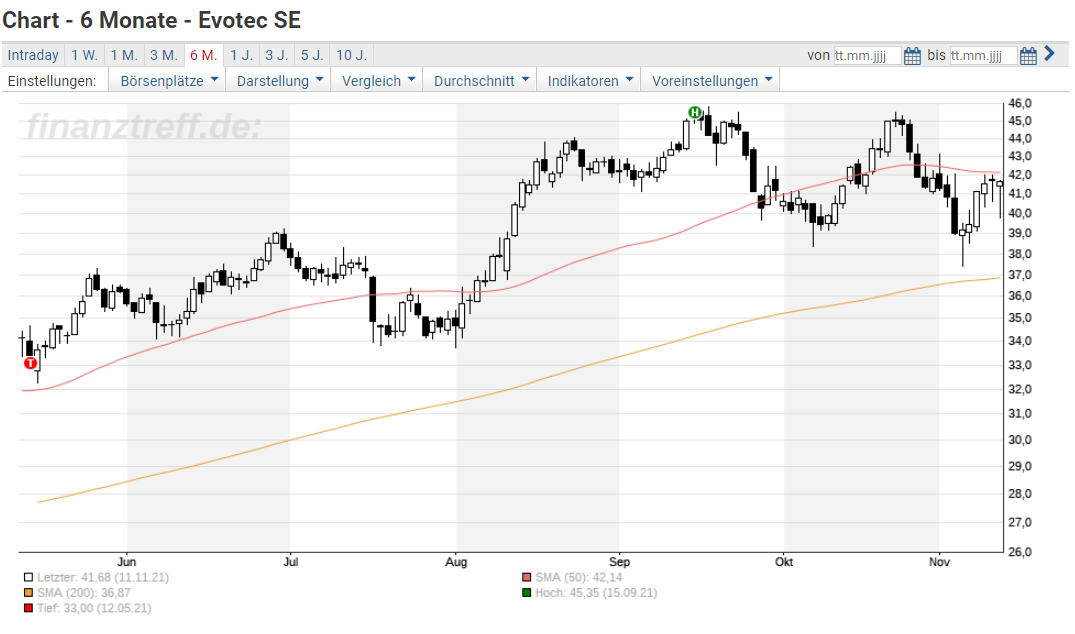Click the 33,0 price axis label
The width and height of the screenshot is (1075, 634).
(x=1019, y=365)
